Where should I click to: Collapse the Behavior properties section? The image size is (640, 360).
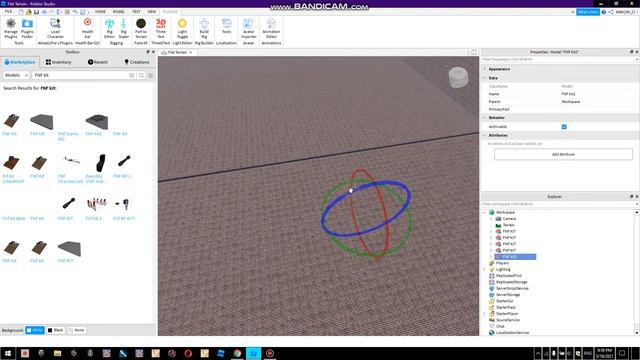pos(484,118)
